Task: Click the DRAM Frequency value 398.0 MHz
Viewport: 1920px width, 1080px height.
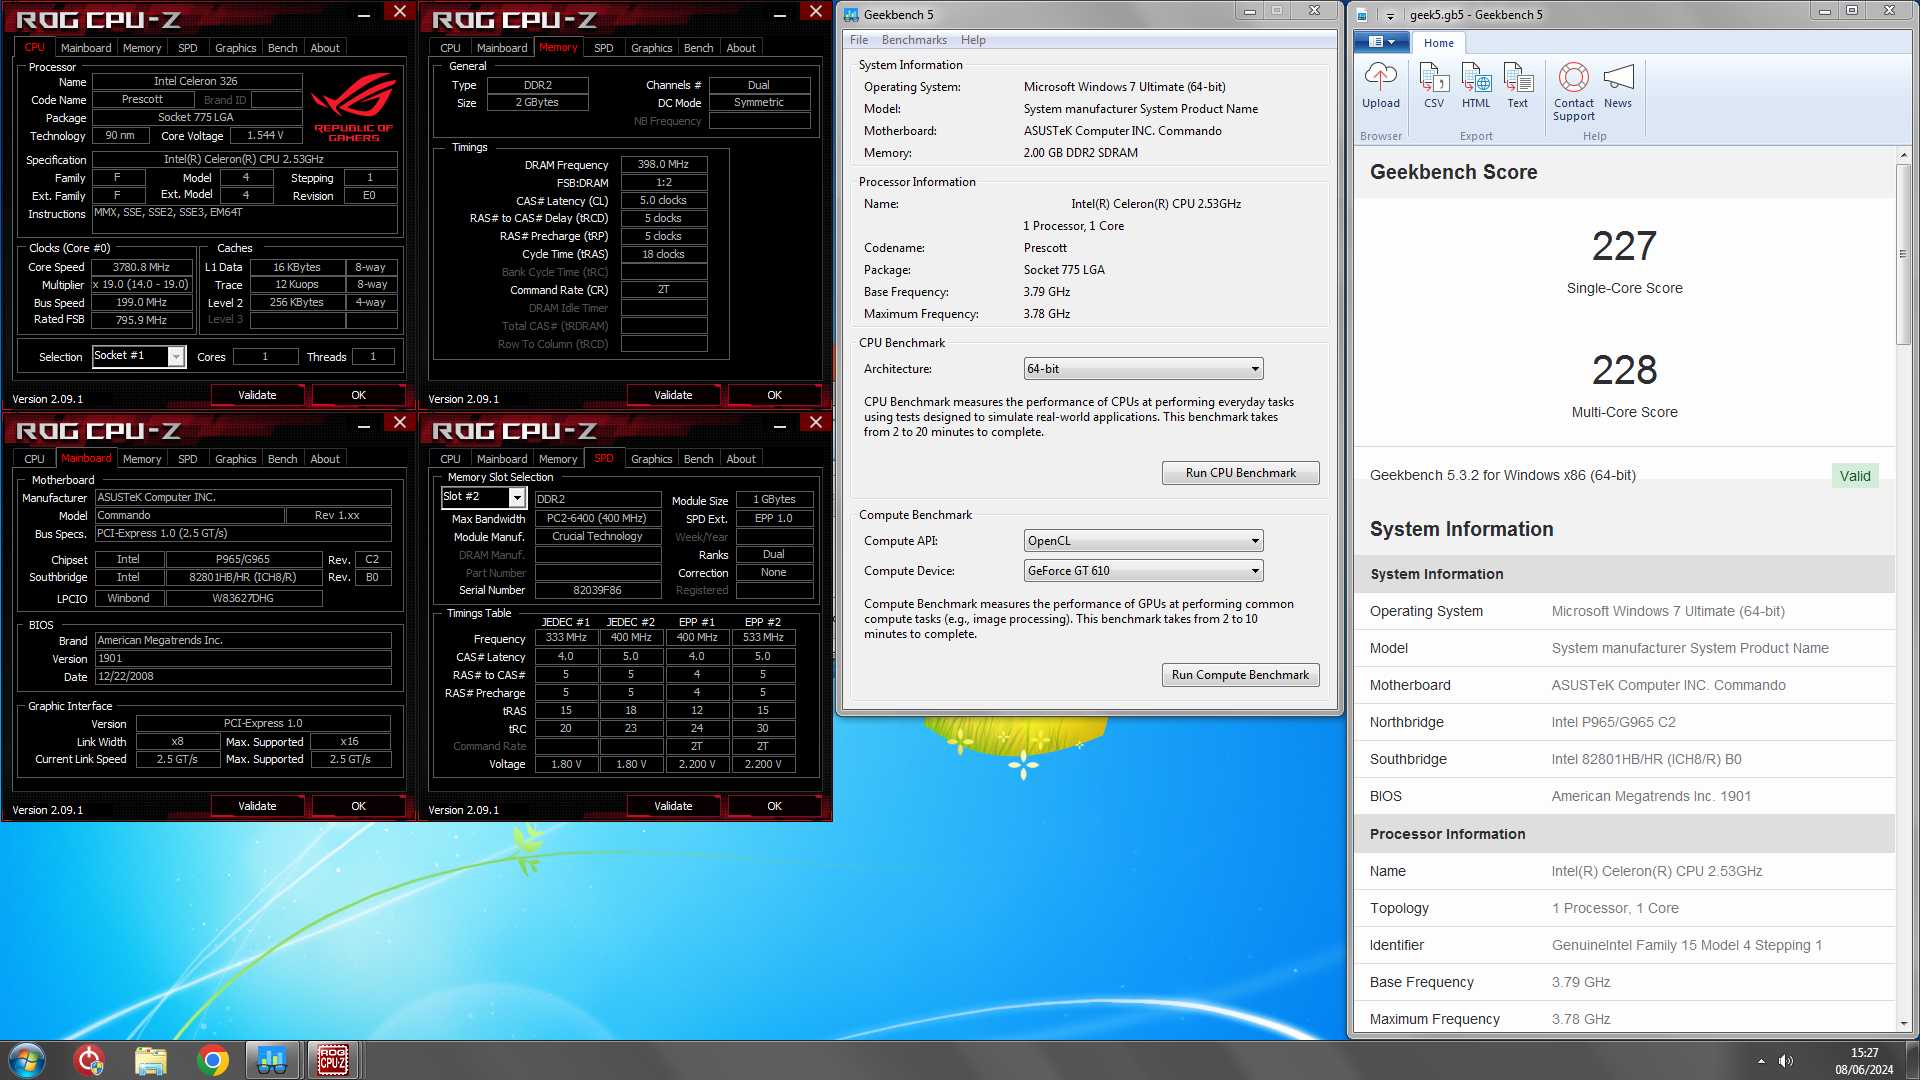Action: click(x=663, y=164)
